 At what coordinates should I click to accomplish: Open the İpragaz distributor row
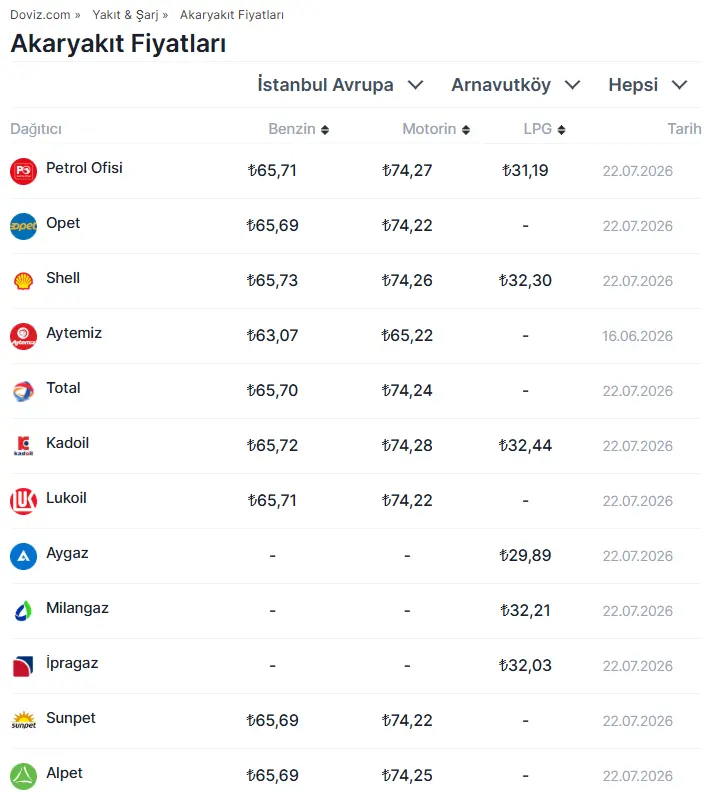click(x=355, y=666)
